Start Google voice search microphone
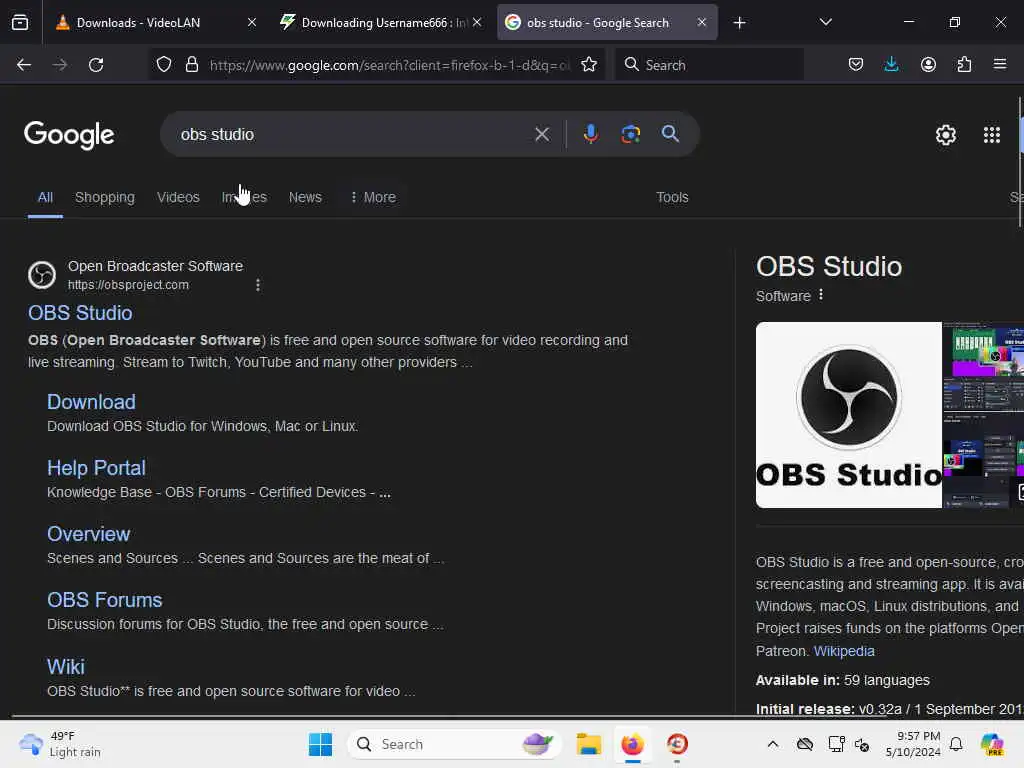This screenshot has height=768, width=1024. 590,134
